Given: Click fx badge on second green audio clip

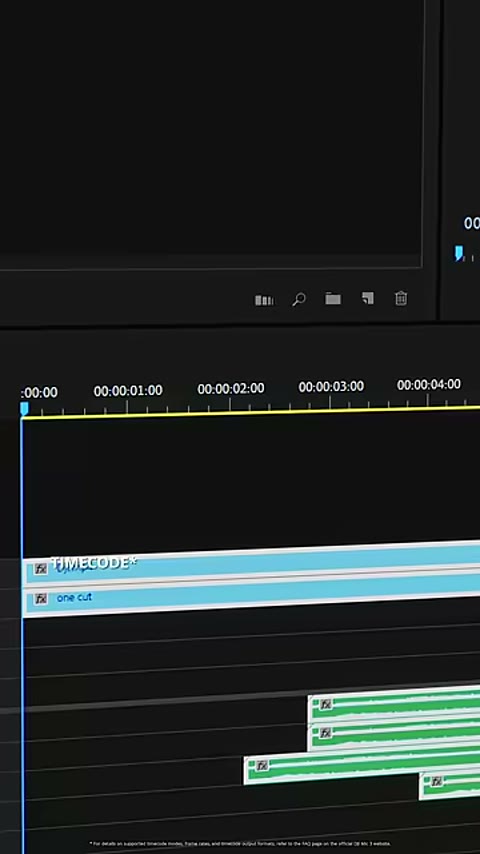Looking at the screenshot, I should pos(326,733).
